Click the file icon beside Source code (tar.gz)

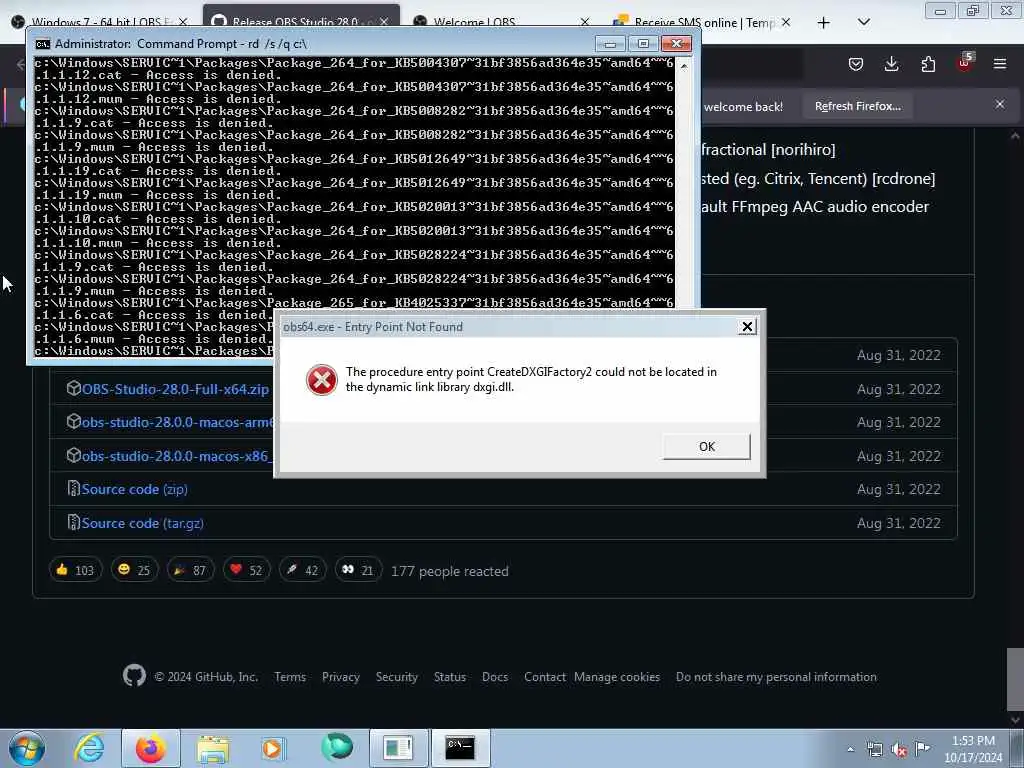tap(73, 522)
